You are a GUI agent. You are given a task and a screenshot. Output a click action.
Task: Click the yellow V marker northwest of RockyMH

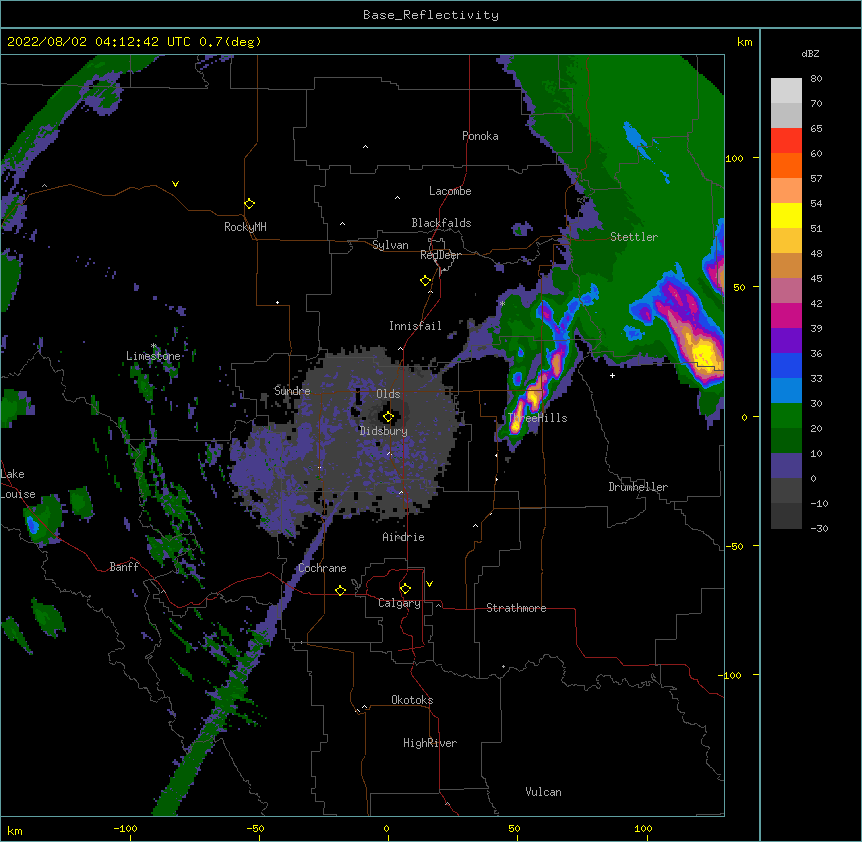pyautogui.click(x=175, y=184)
